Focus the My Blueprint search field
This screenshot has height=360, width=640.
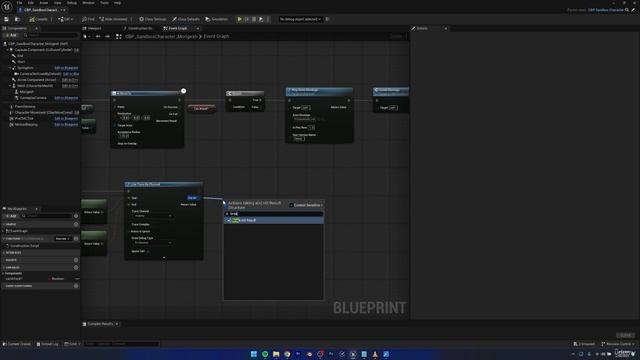47,216
